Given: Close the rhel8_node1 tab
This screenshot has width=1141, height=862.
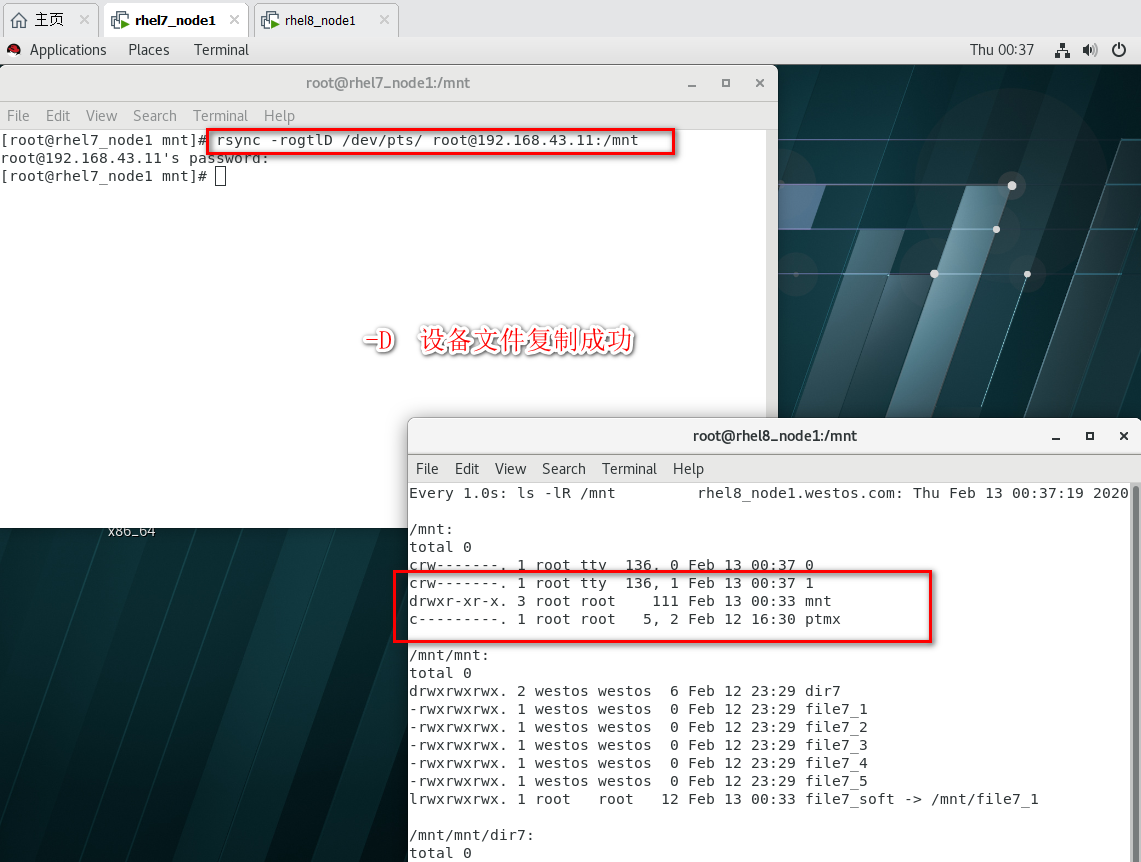Looking at the screenshot, I should [384, 20].
